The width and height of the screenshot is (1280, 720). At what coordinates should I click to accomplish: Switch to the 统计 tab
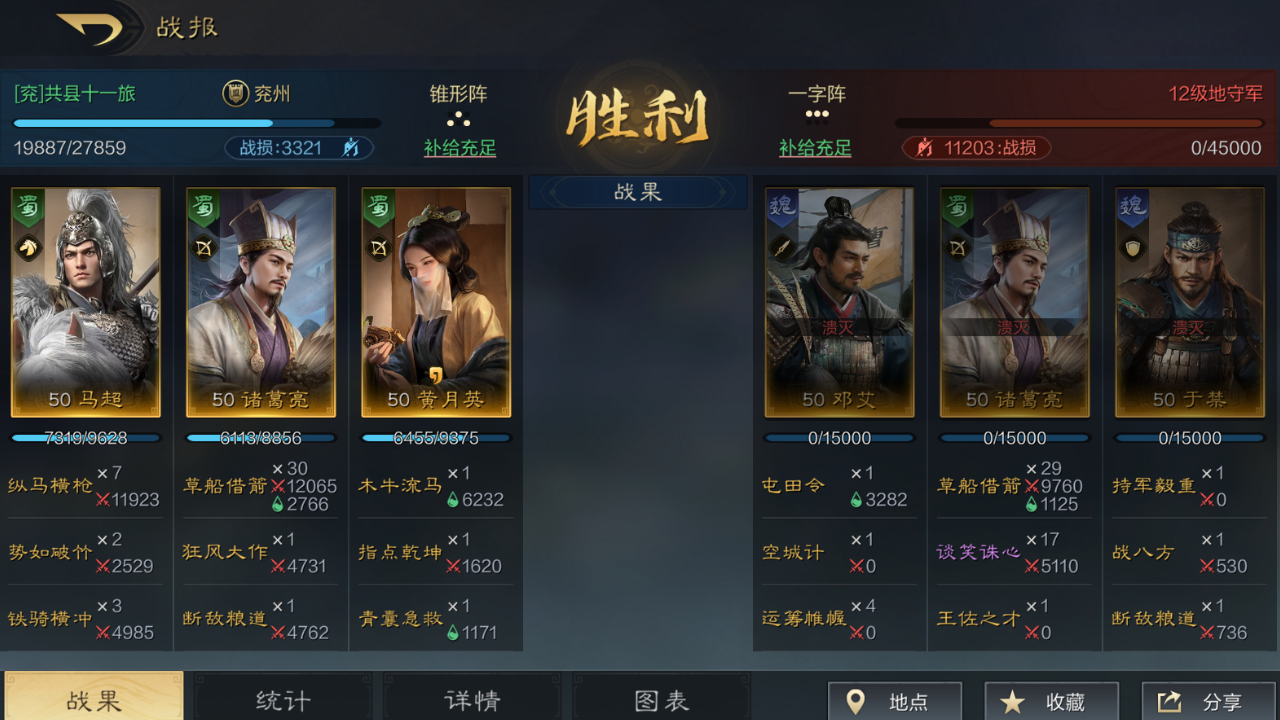click(x=283, y=700)
